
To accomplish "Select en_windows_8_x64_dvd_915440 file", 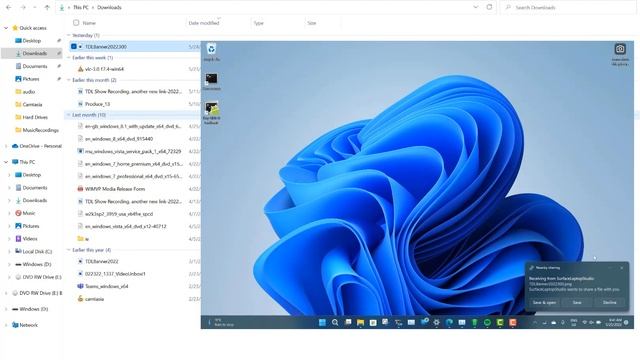I will click(x=119, y=139).
